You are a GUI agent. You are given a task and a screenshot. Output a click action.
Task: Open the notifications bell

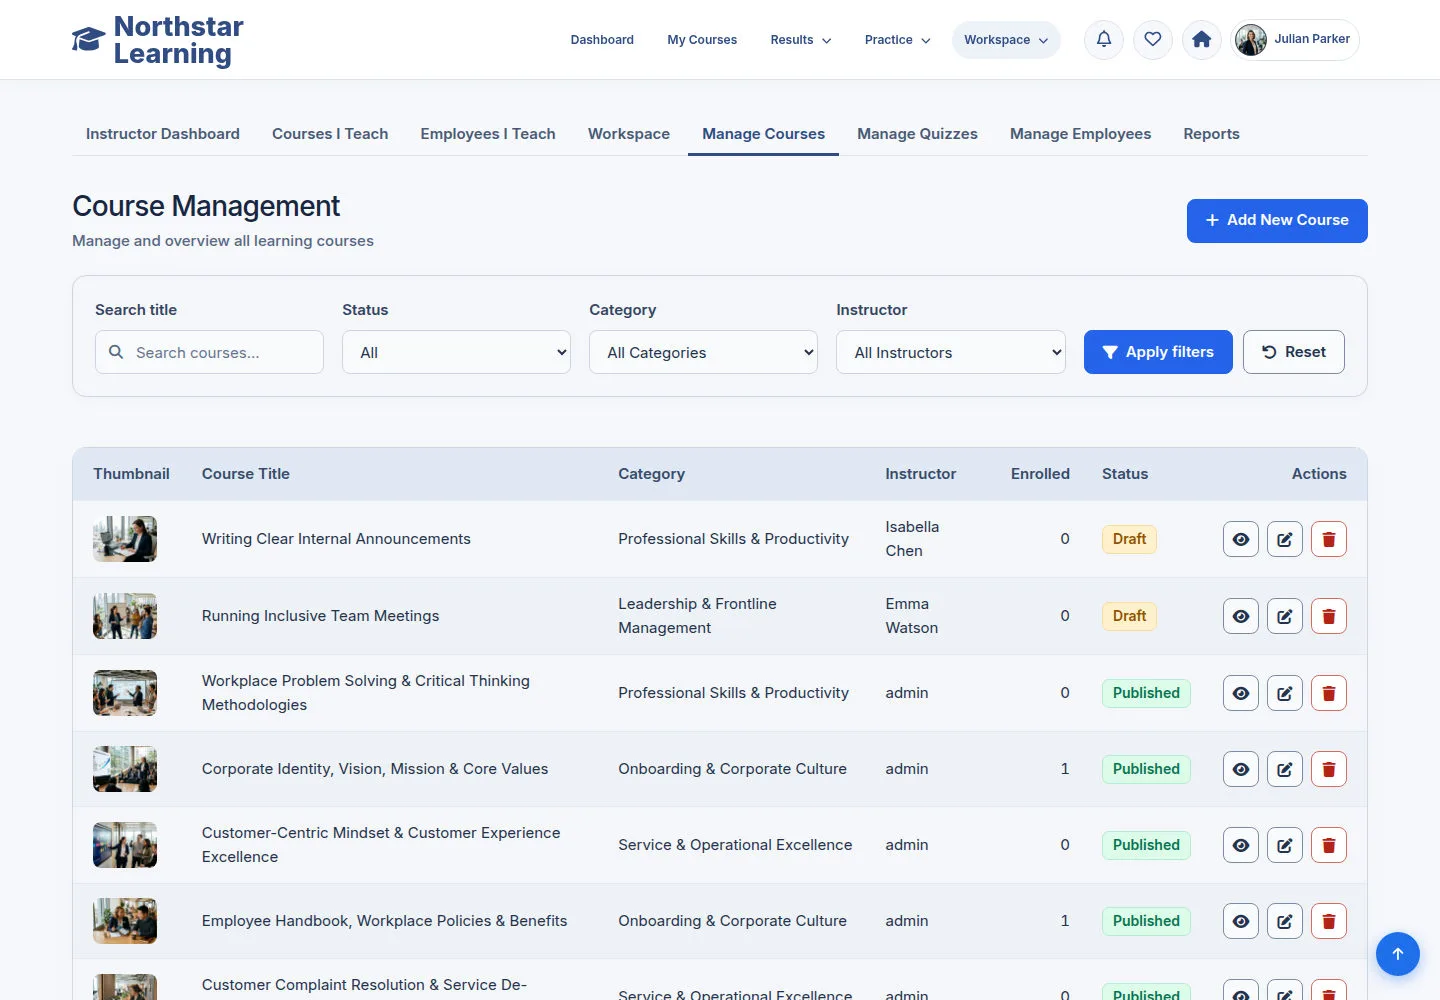1104,40
